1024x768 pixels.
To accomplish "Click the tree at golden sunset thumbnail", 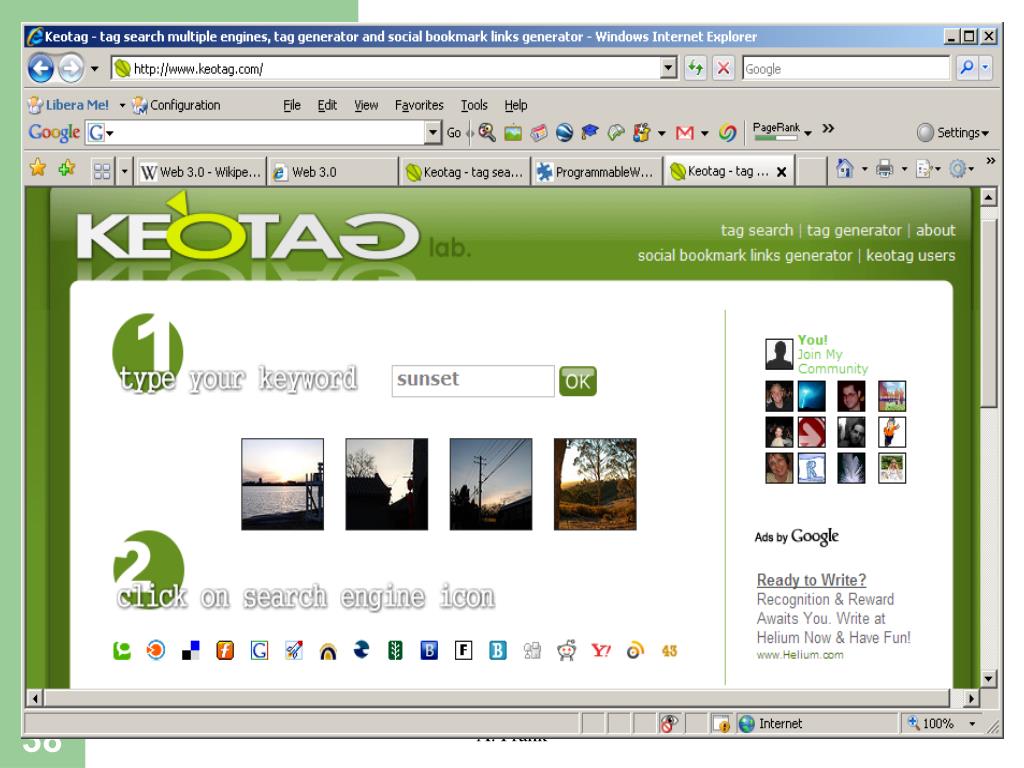I will 595,484.
